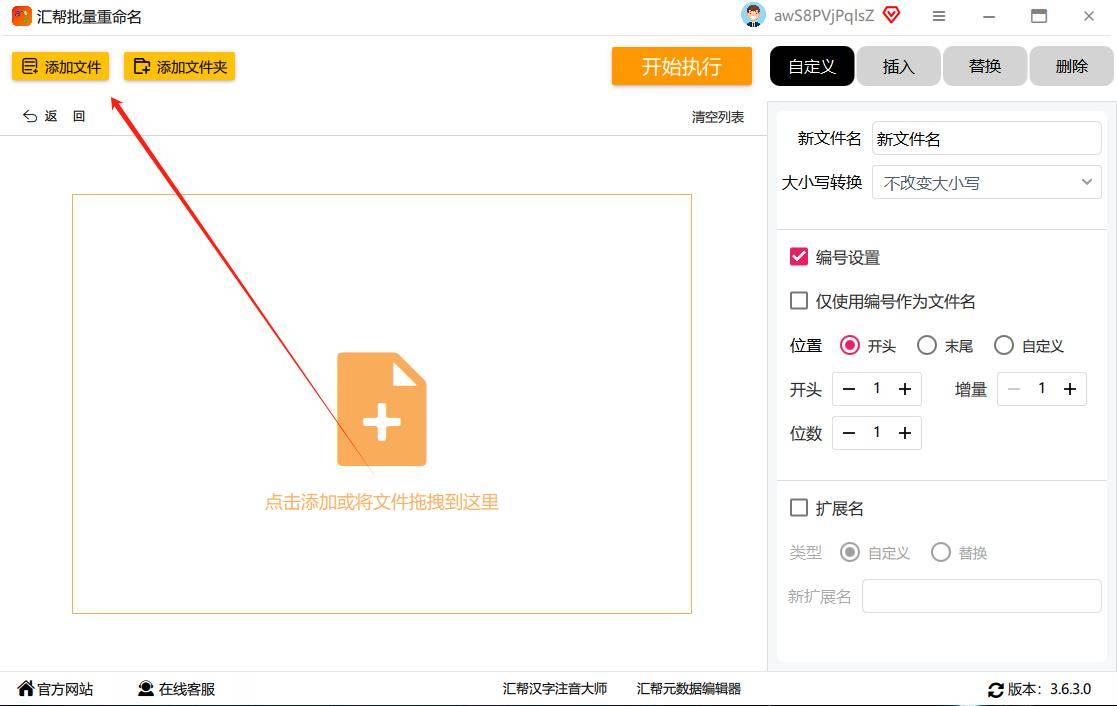This screenshot has height=706, width=1117.
Task: Enable the 扩展名 option
Action: pyautogui.click(x=799, y=508)
